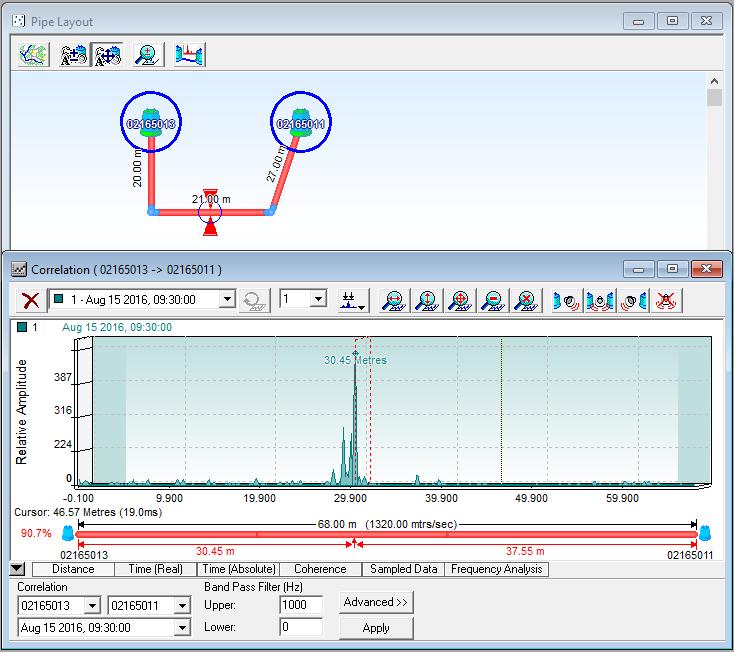Switch to the Distance tab
Image resolution: width=734 pixels, height=652 pixels.
pyautogui.click(x=73, y=569)
